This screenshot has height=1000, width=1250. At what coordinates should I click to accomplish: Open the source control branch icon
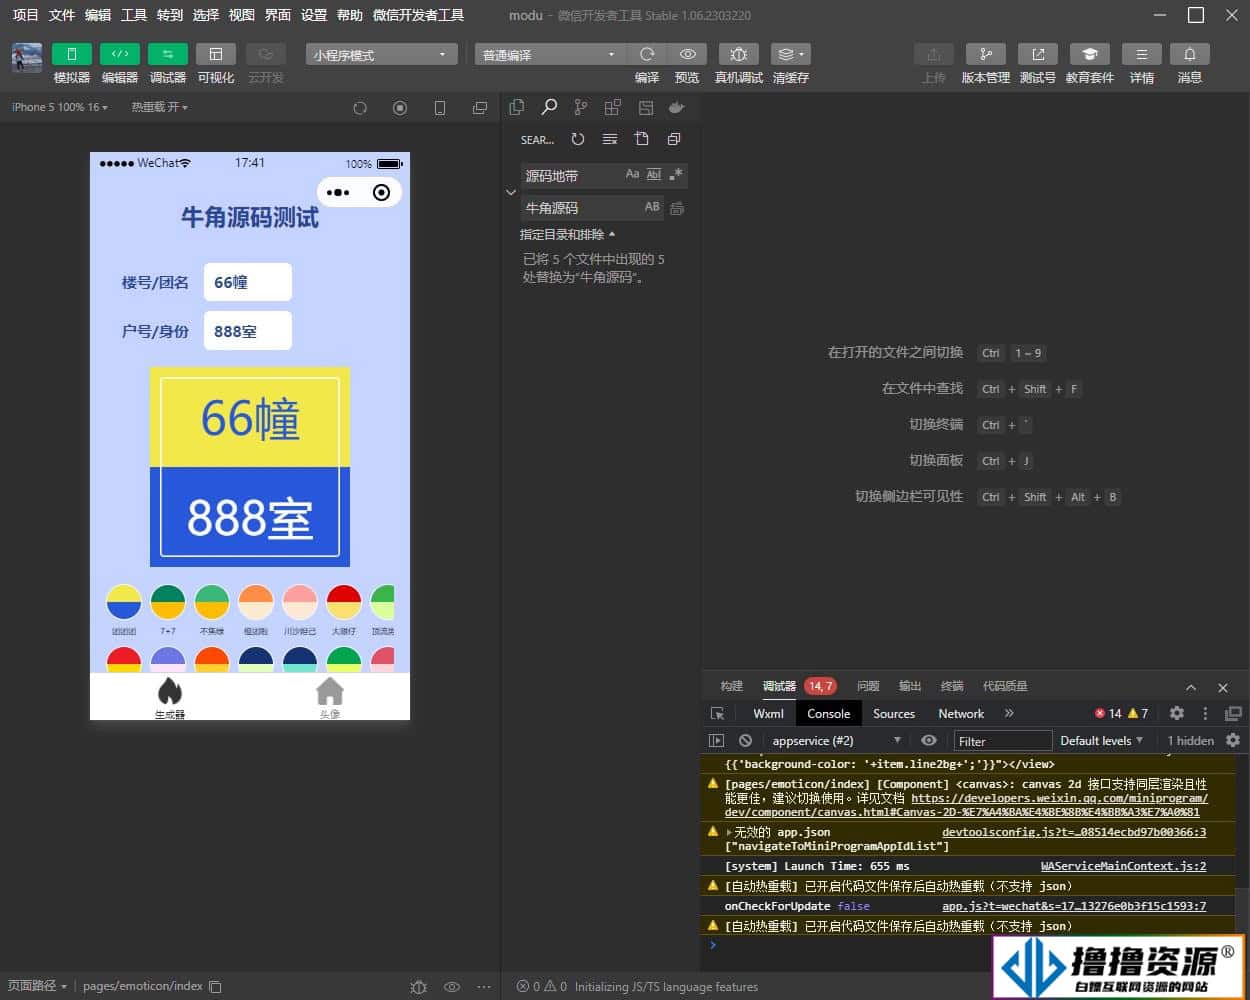(x=581, y=107)
